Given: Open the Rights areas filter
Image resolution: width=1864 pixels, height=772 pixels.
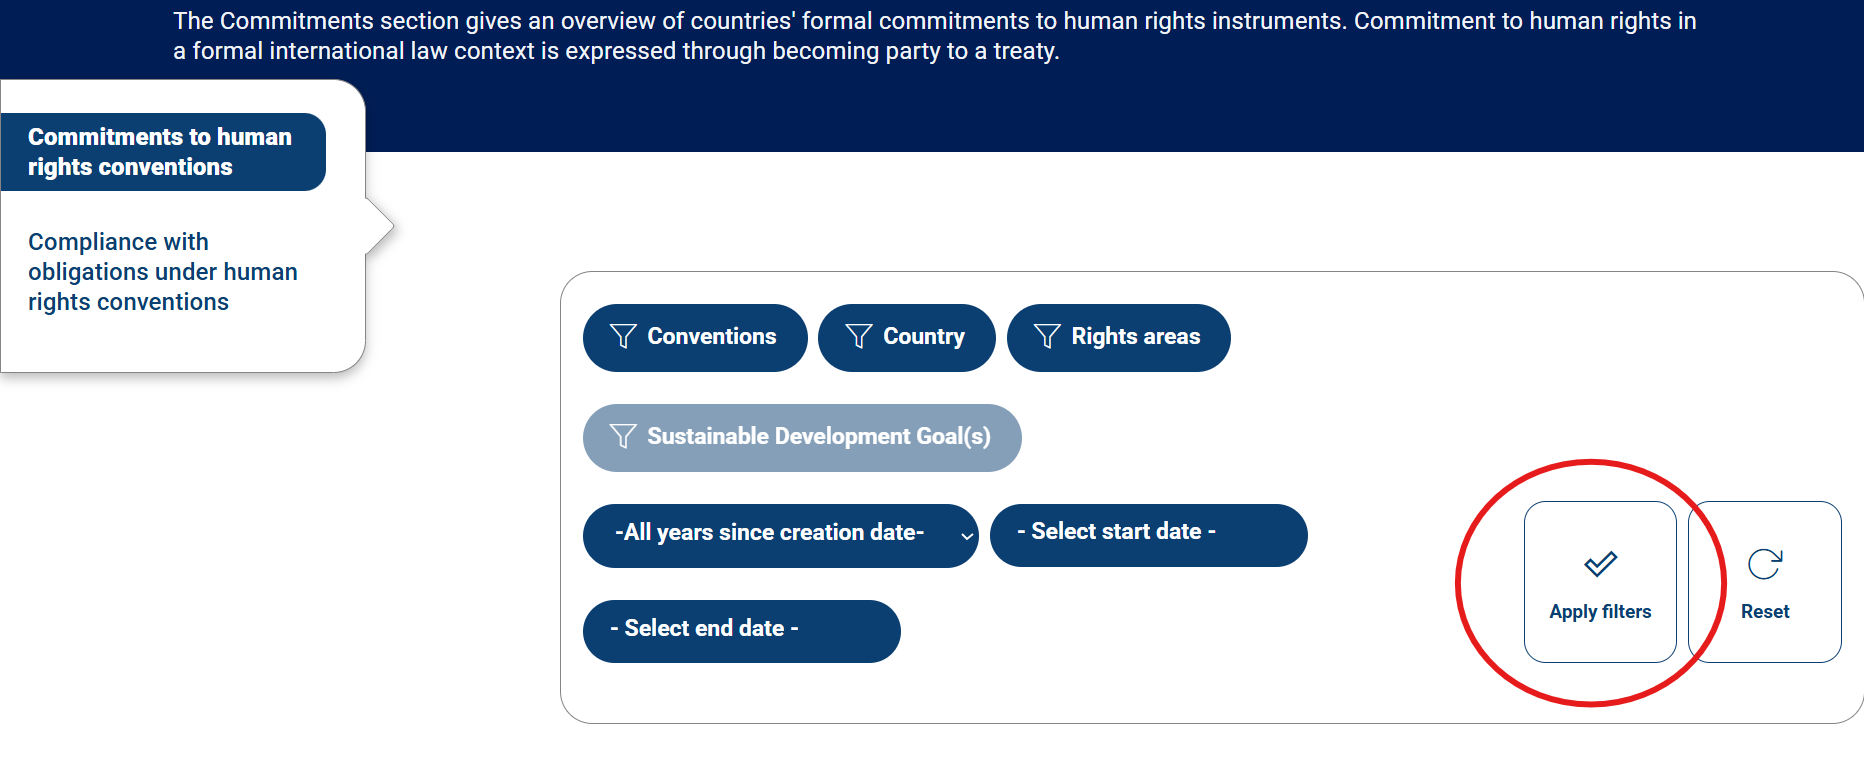Looking at the screenshot, I should 1135,337.
